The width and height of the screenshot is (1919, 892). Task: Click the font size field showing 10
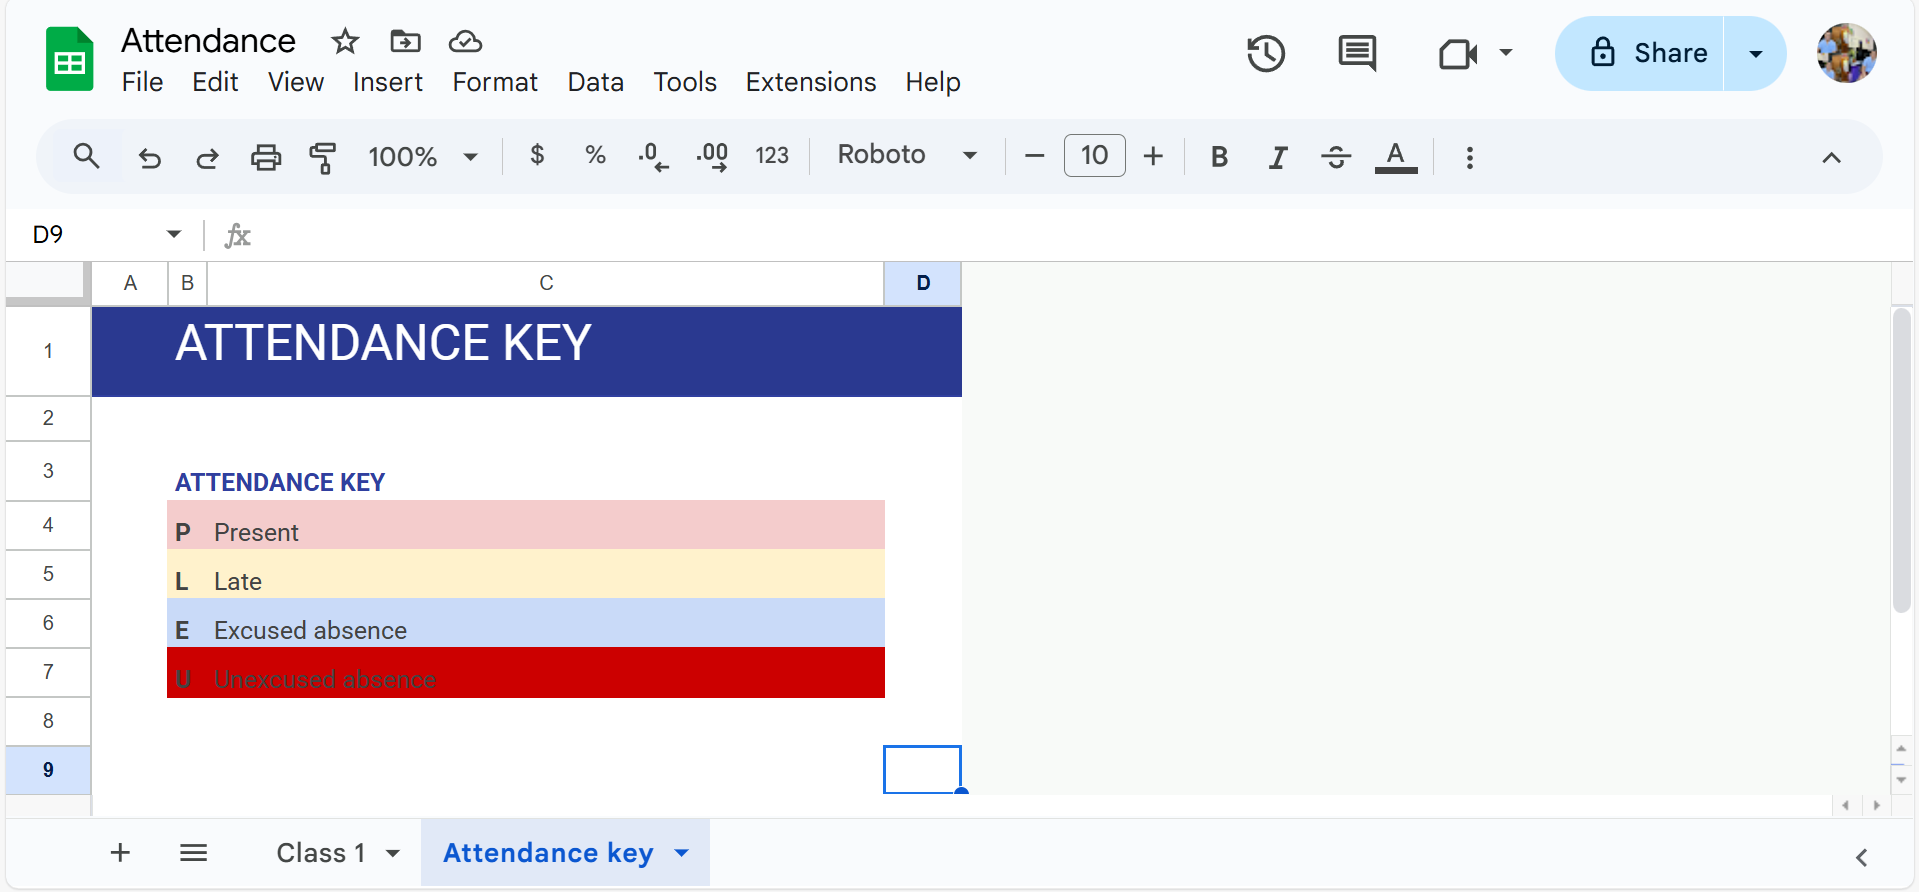(1094, 155)
